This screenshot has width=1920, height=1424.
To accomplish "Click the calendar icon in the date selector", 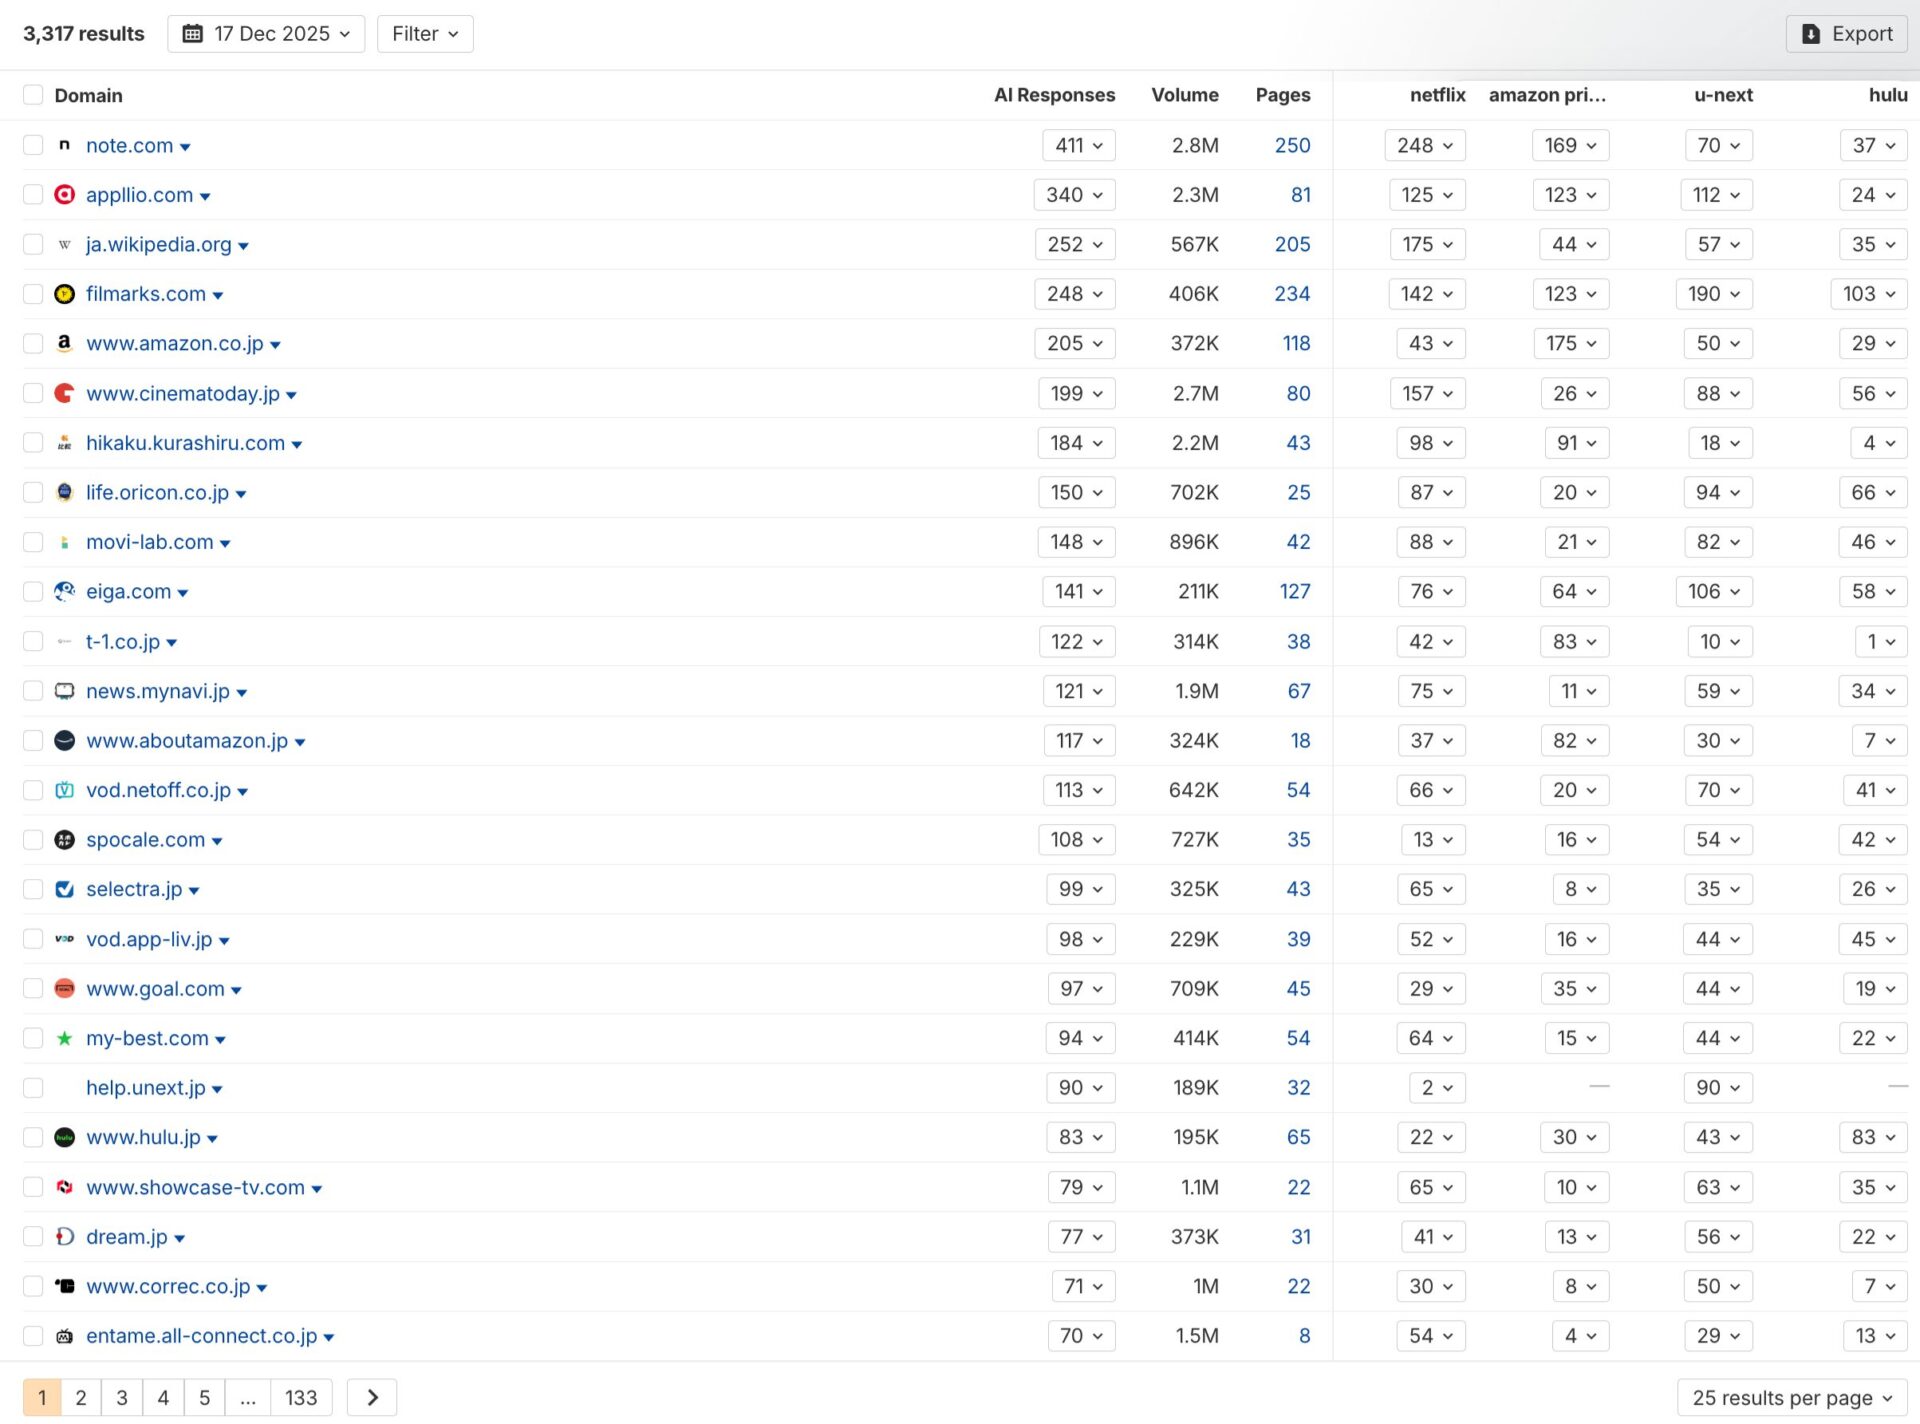I will 192,33.
